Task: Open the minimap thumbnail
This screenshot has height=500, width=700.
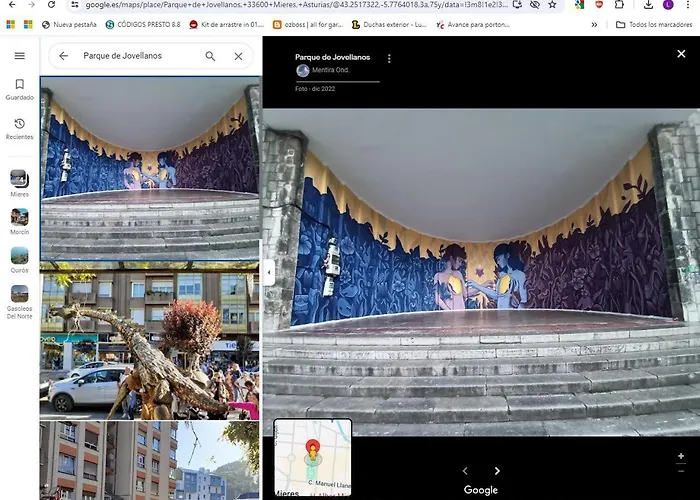Action: [x=312, y=457]
